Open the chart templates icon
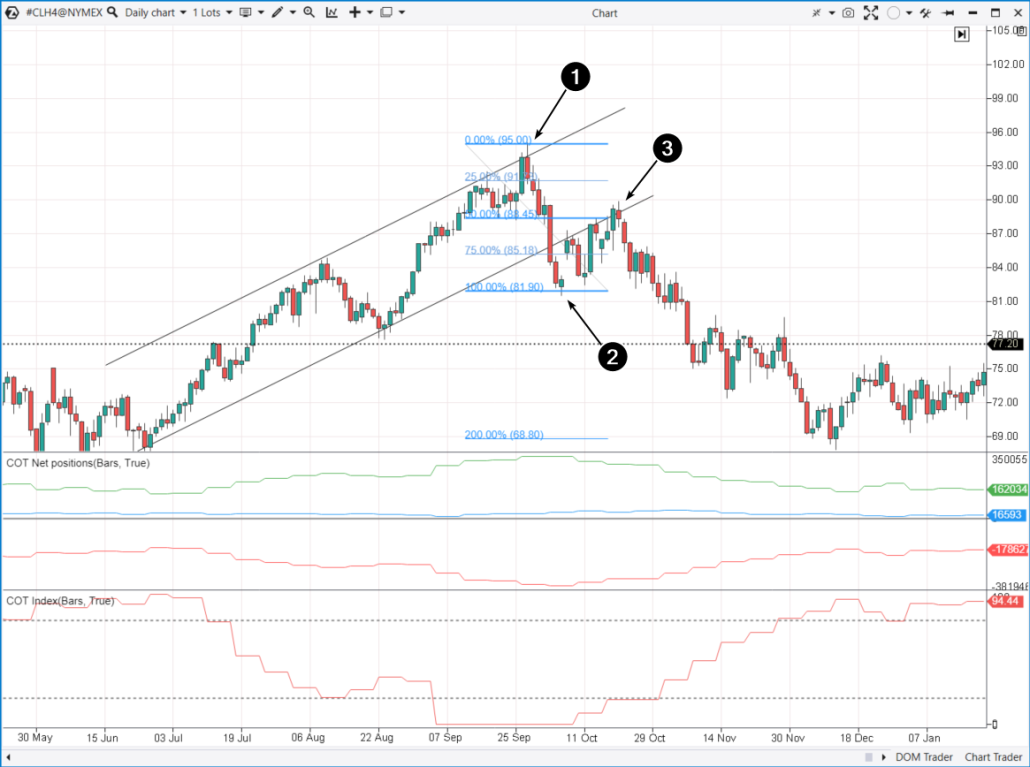Viewport: 1030px width, 767px height. (245, 12)
